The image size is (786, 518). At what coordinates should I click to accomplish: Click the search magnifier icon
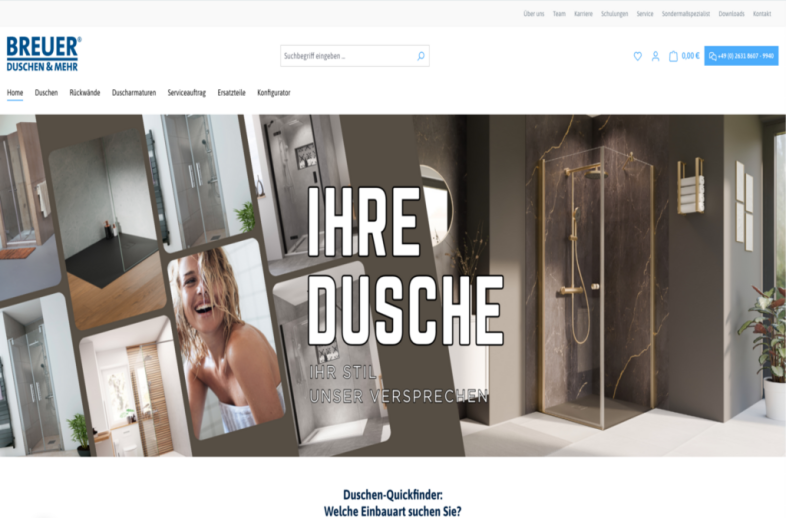point(421,56)
